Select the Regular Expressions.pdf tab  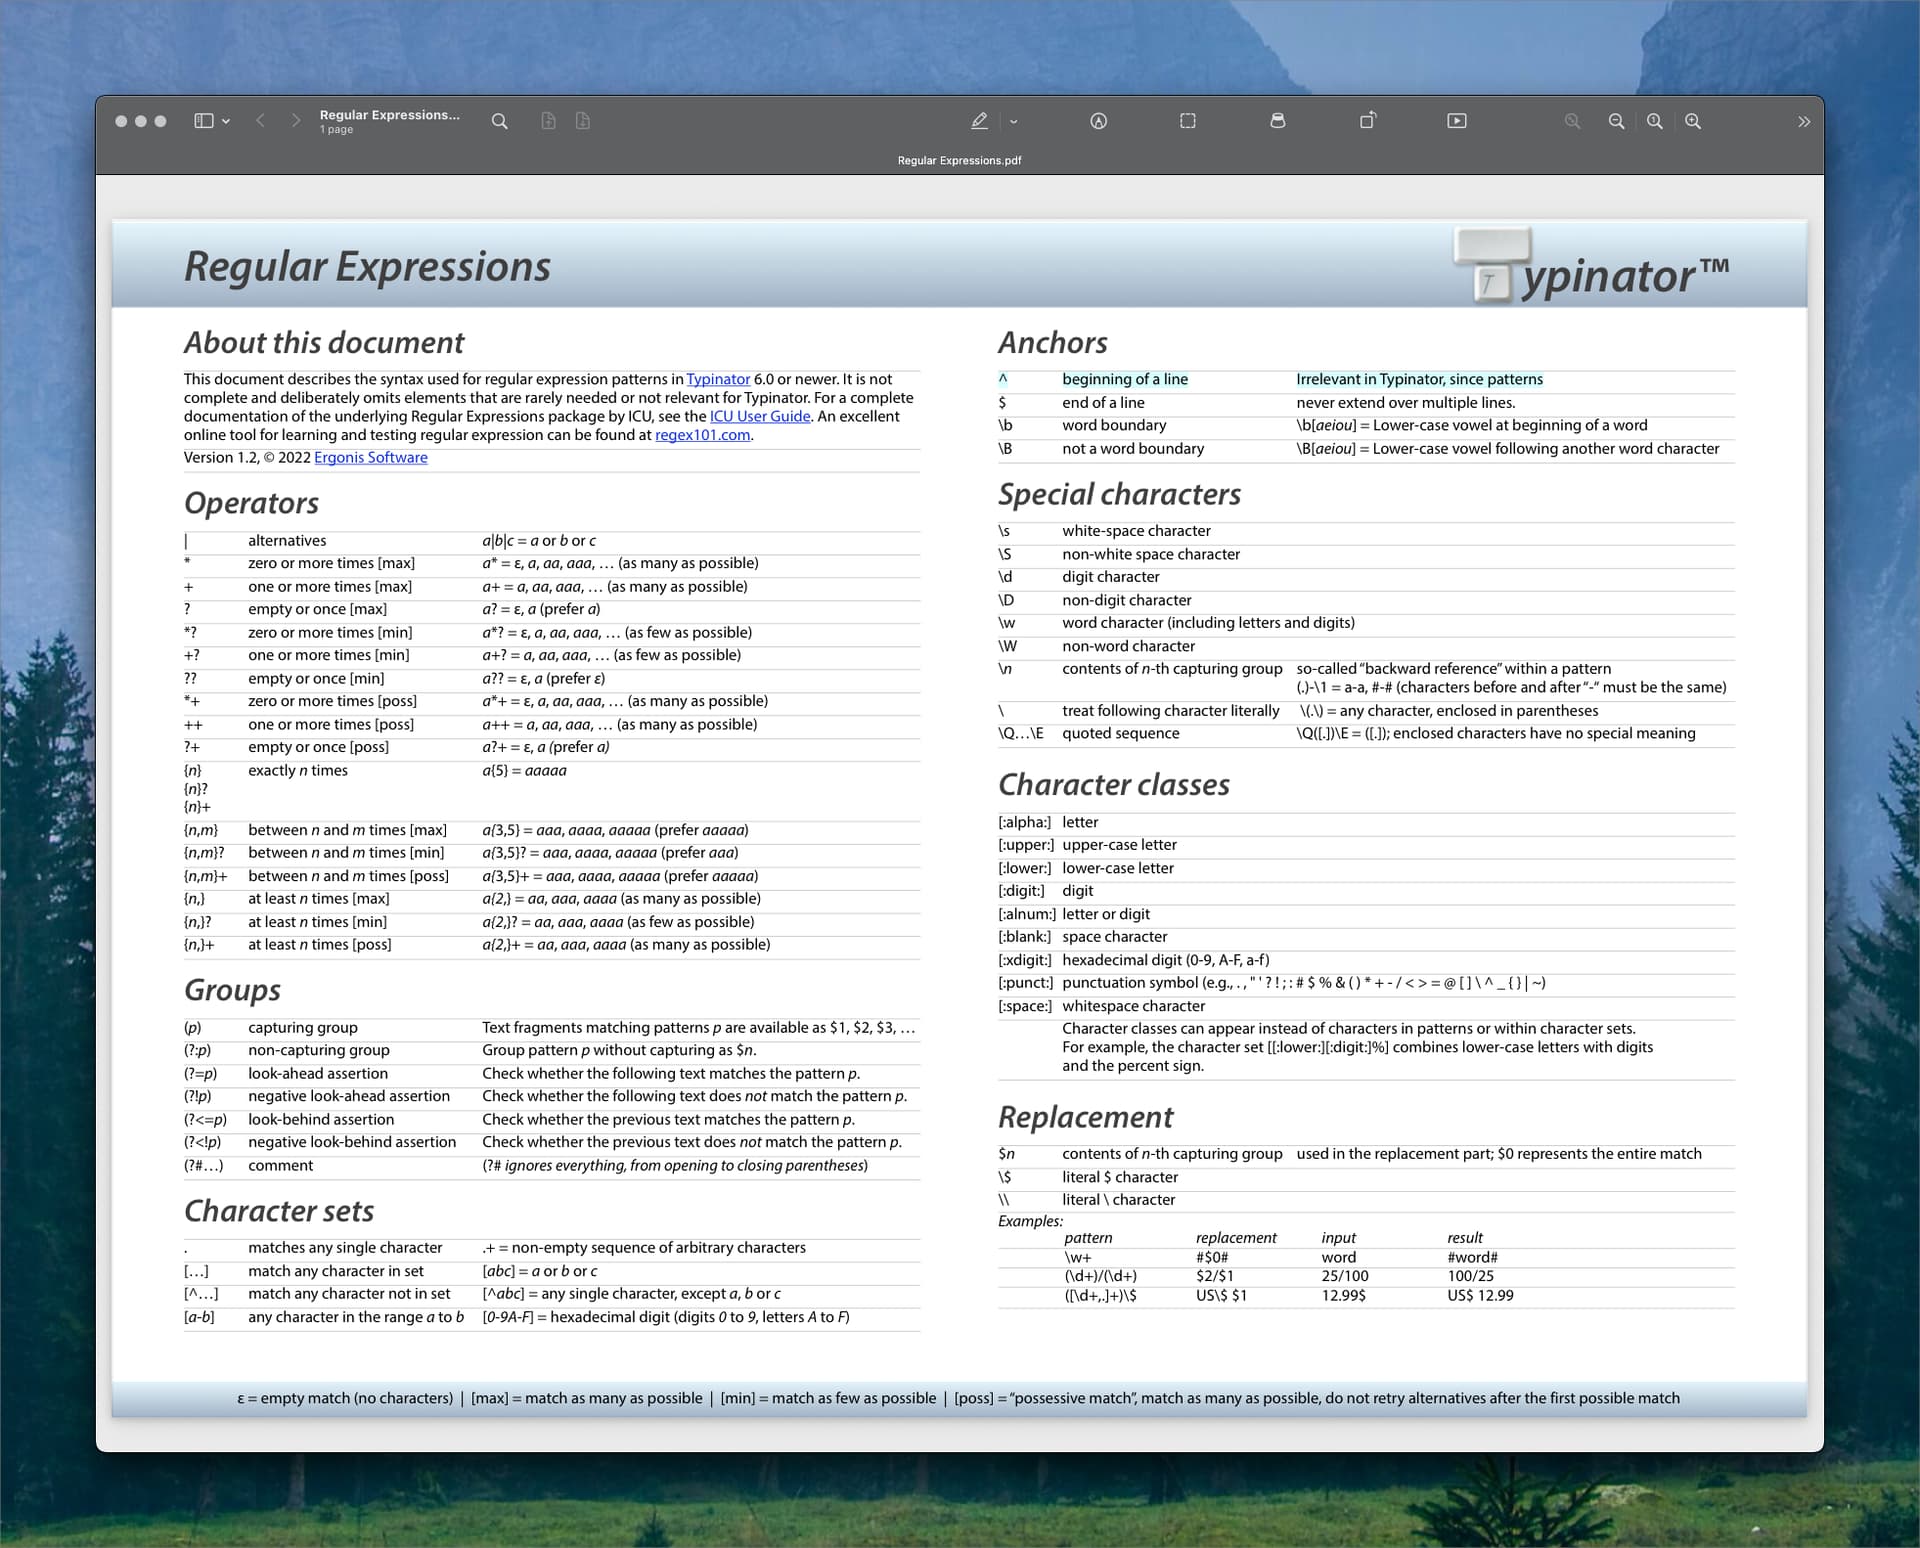[959, 160]
